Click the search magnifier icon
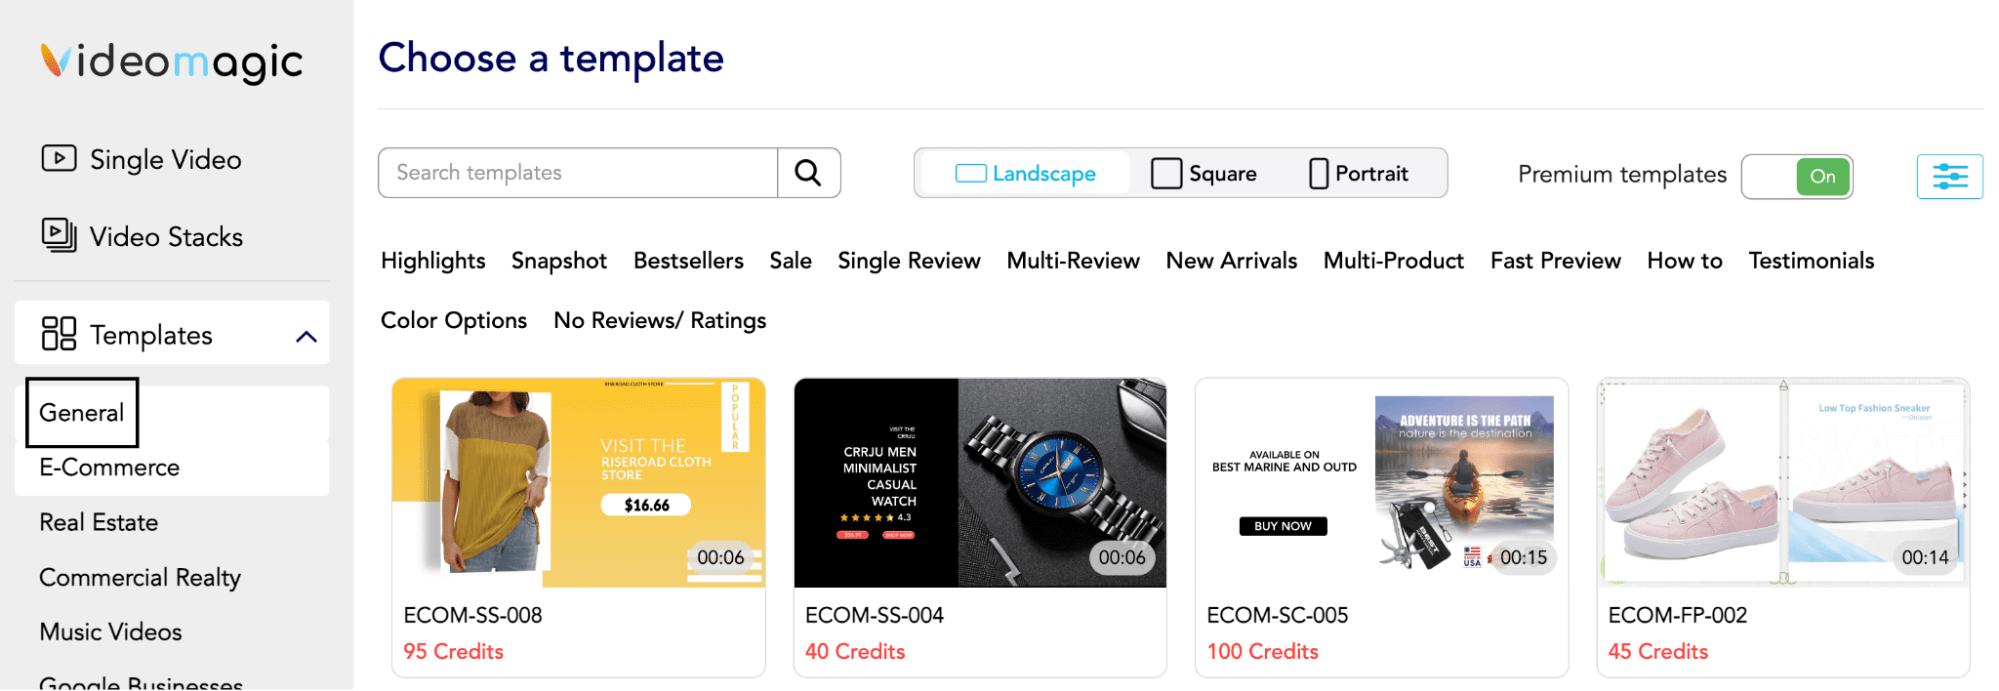This screenshot has height=691, width=1999. pyautogui.click(x=808, y=173)
